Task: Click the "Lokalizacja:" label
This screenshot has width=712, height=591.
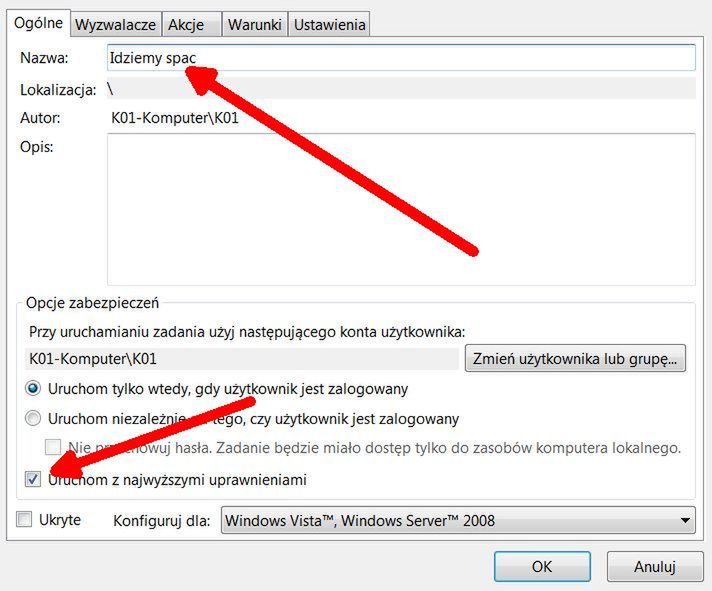Action: point(58,90)
